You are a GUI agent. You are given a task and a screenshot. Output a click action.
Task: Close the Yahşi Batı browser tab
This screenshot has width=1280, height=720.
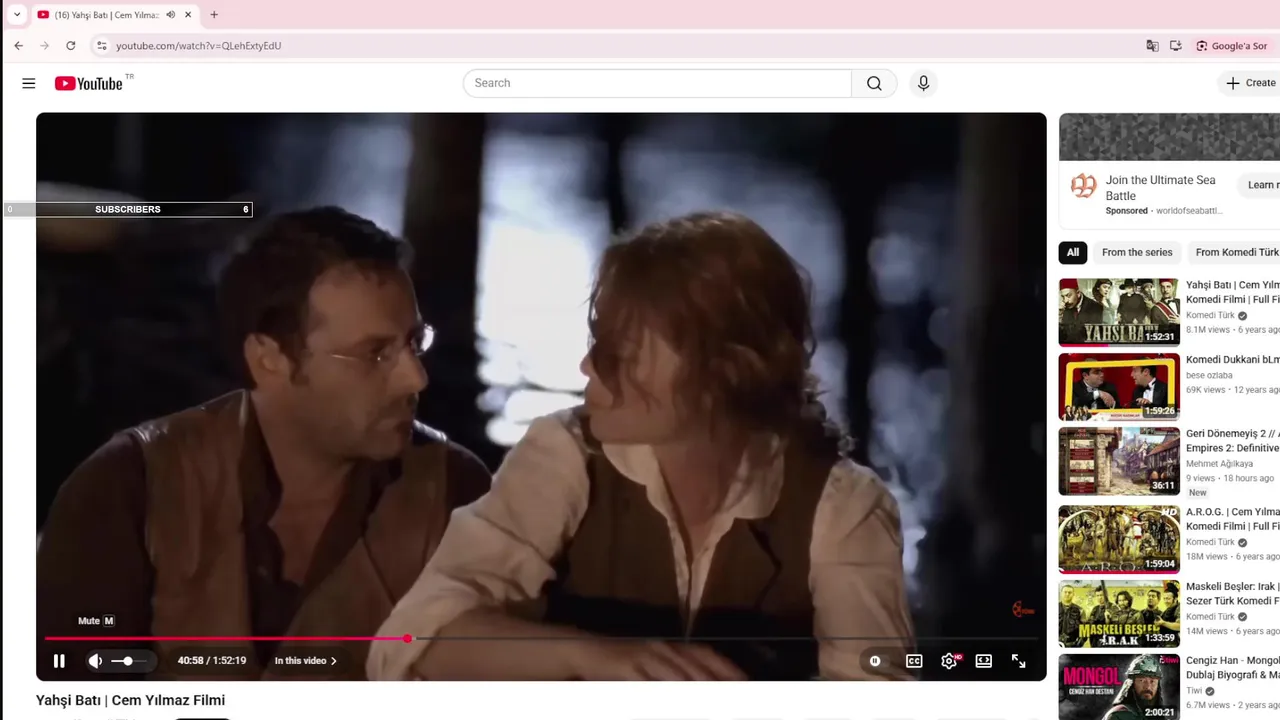click(188, 15)
